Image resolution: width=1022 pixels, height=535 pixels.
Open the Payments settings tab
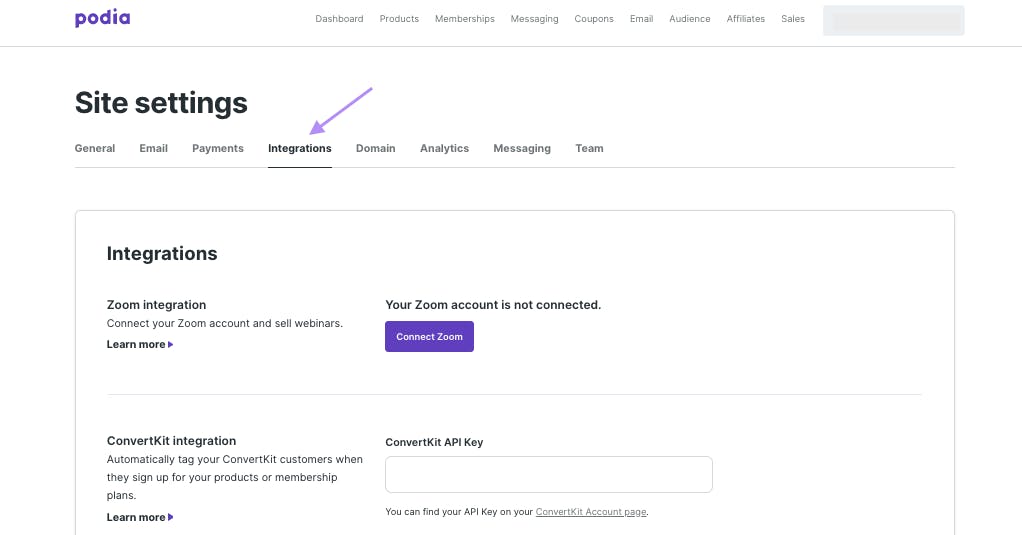click(x=218, y=149)
